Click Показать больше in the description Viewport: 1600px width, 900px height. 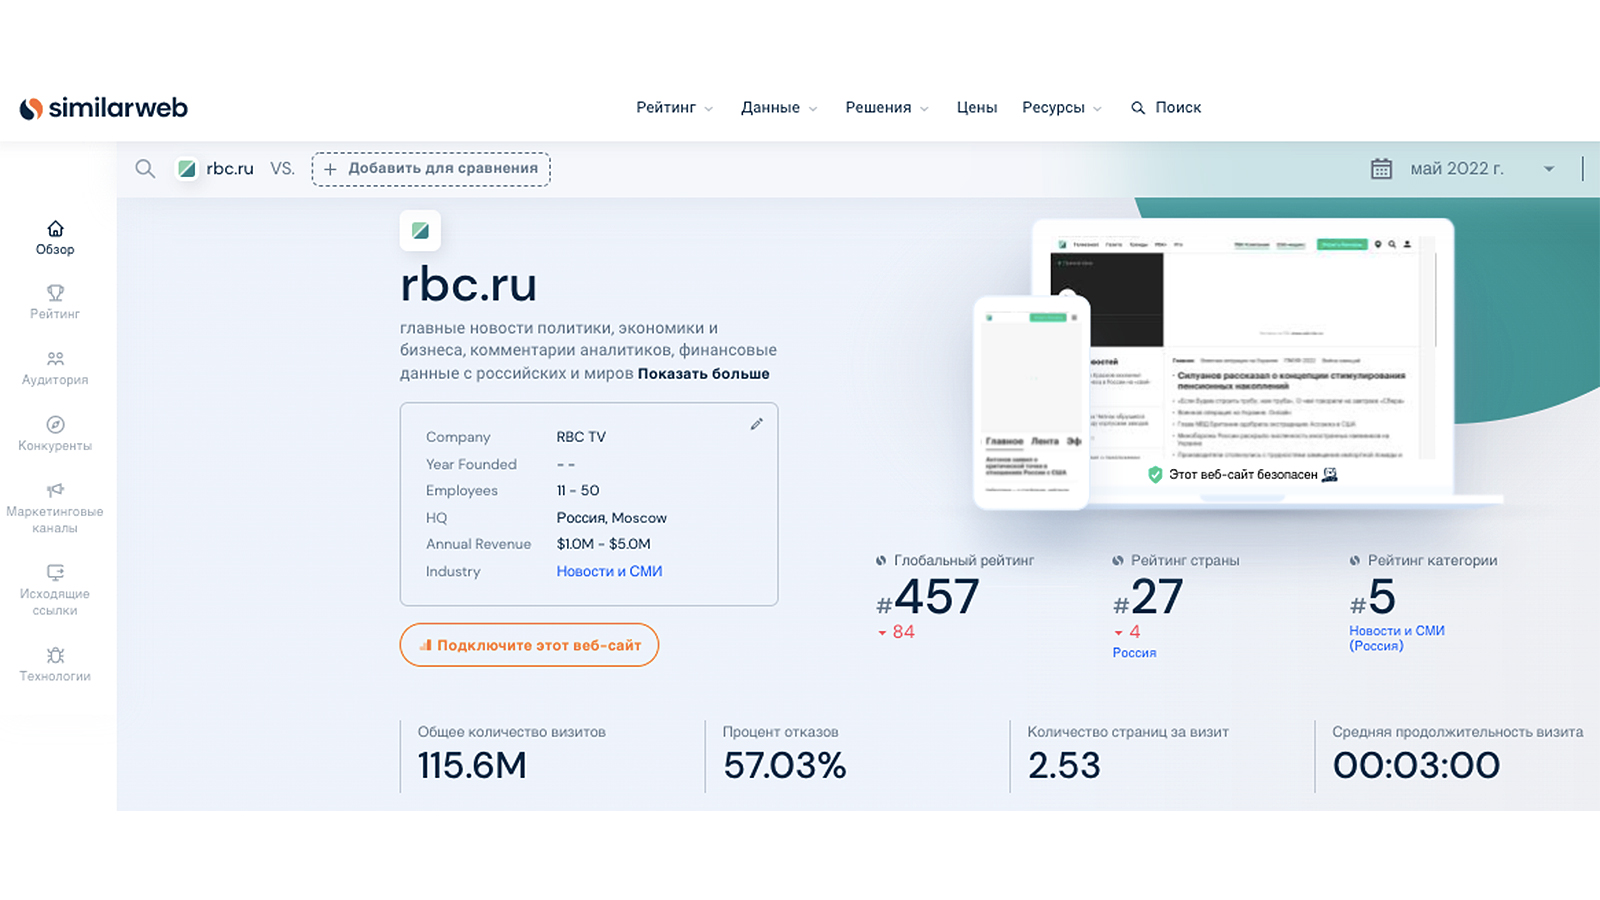[x=704, y=374]
